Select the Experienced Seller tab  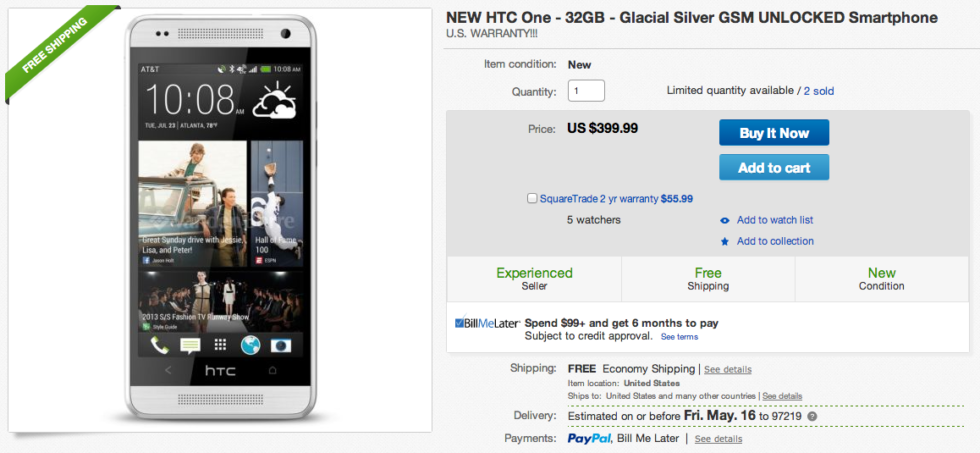[534, 279]
